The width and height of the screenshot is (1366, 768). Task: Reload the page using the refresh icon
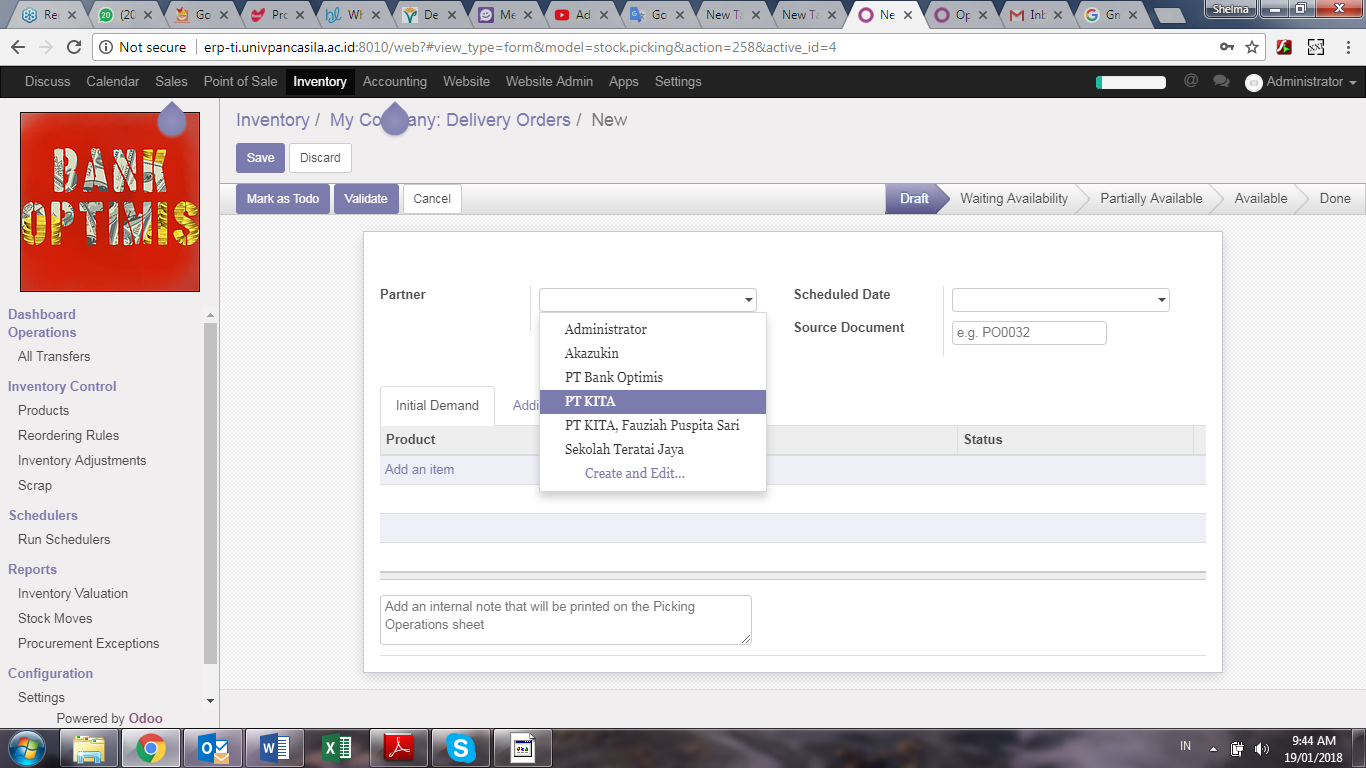click(73, 47)
